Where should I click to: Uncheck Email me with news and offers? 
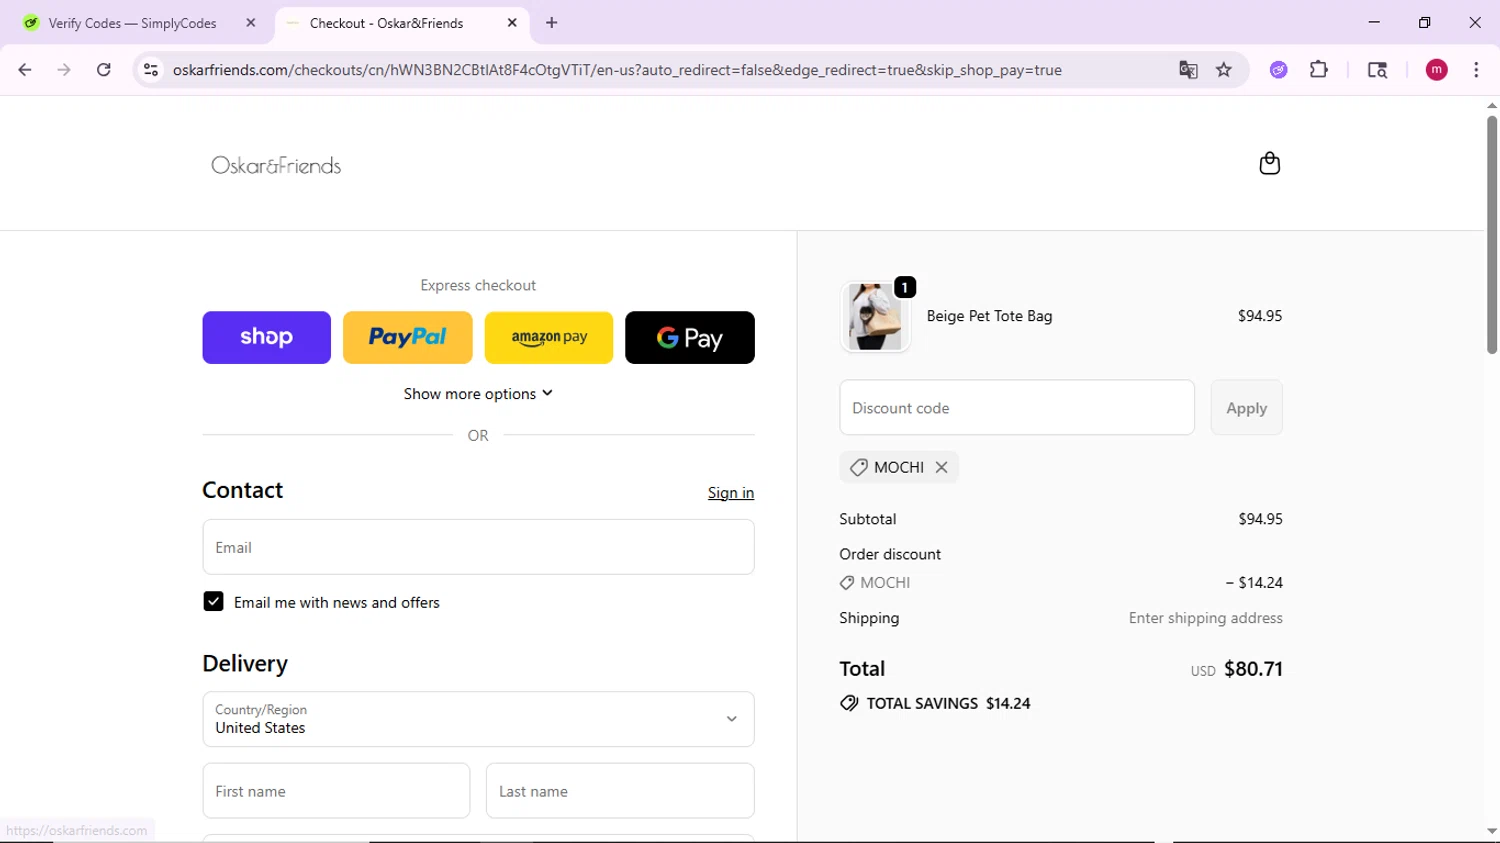pos(213,601)
